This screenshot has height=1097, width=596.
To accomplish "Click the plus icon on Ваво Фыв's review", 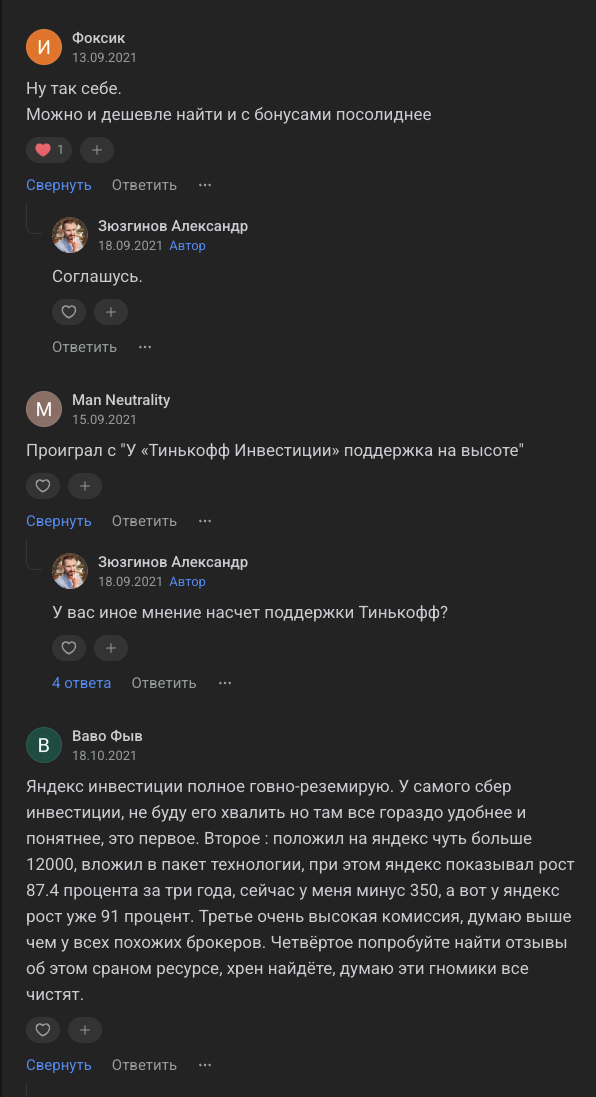I will [x=85, y=1029].
